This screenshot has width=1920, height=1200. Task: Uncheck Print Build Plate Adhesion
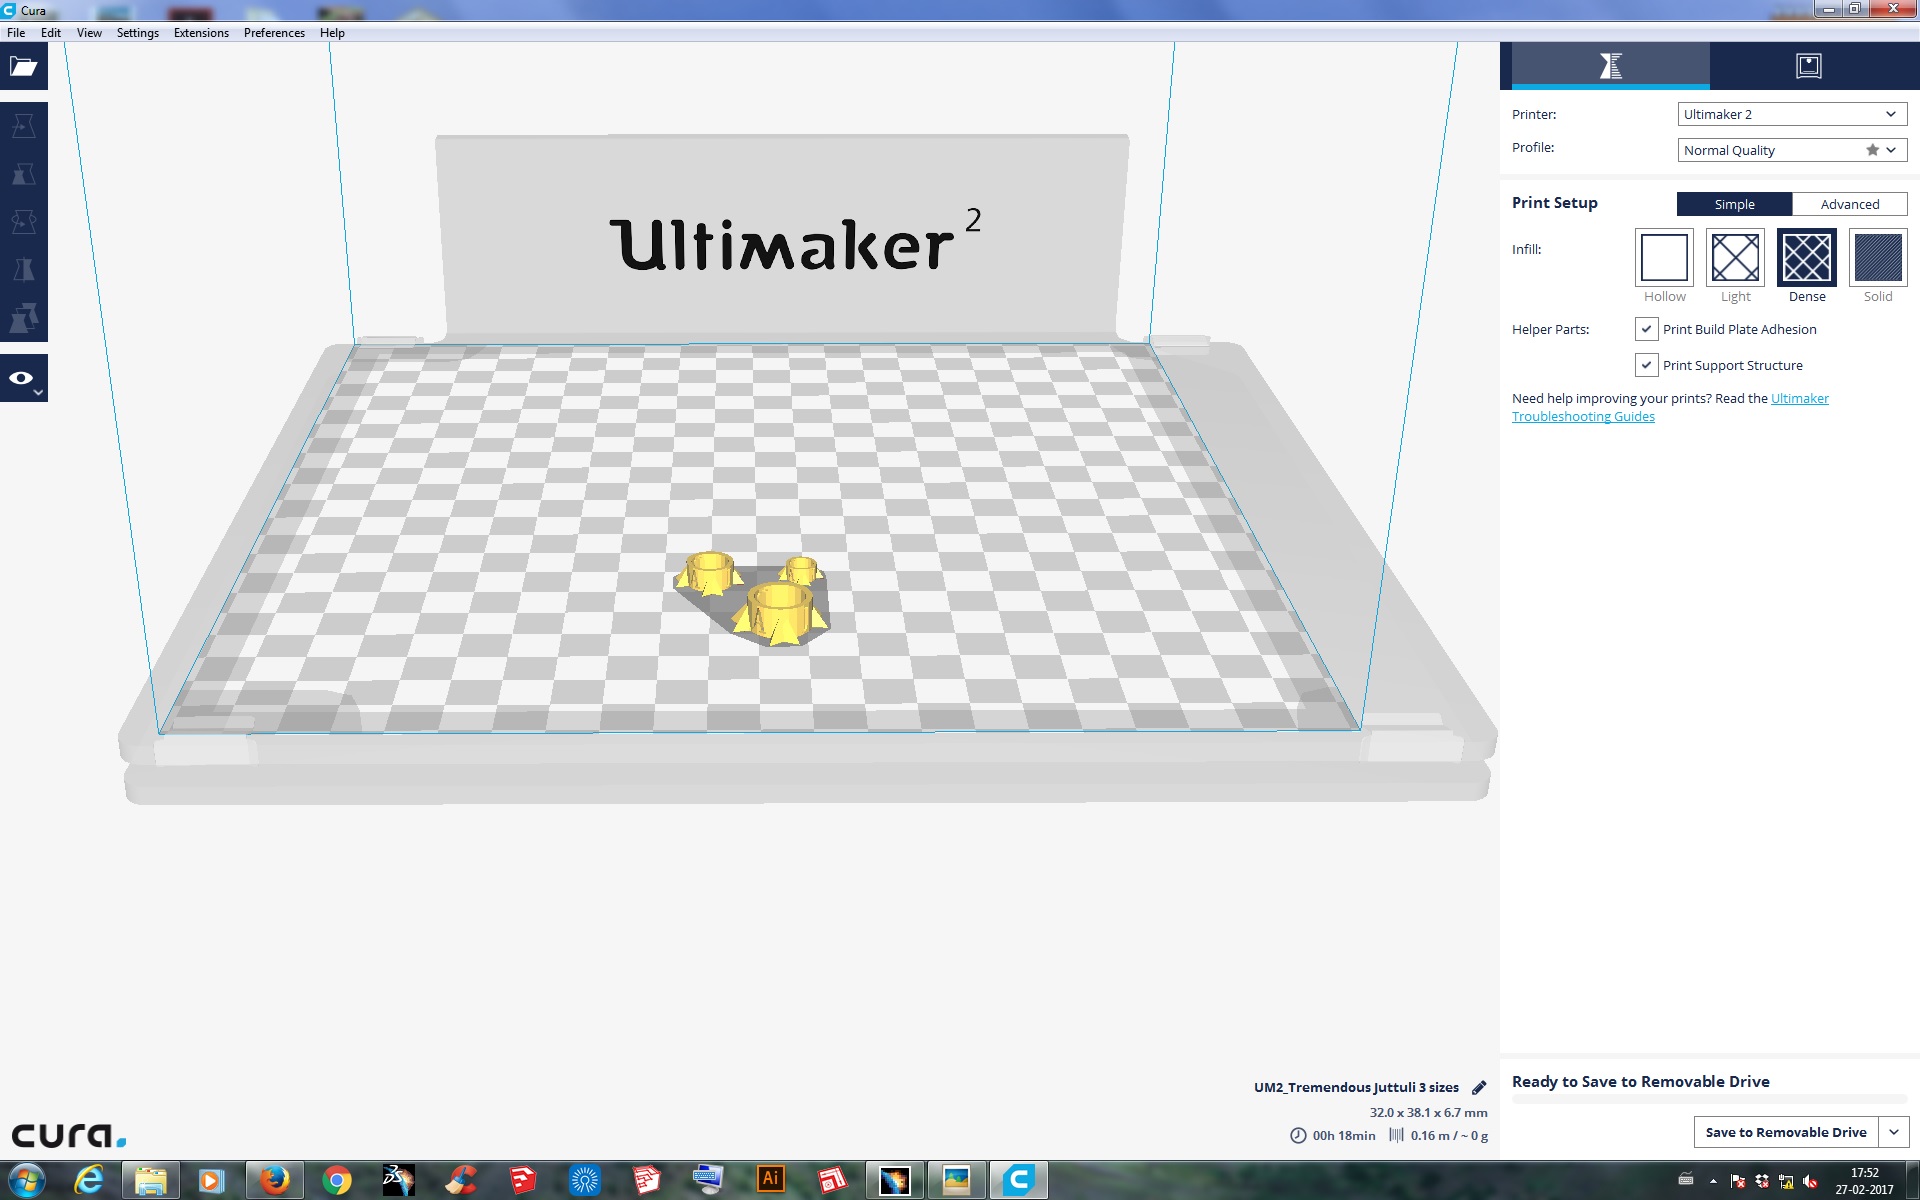coord(1646,329)
